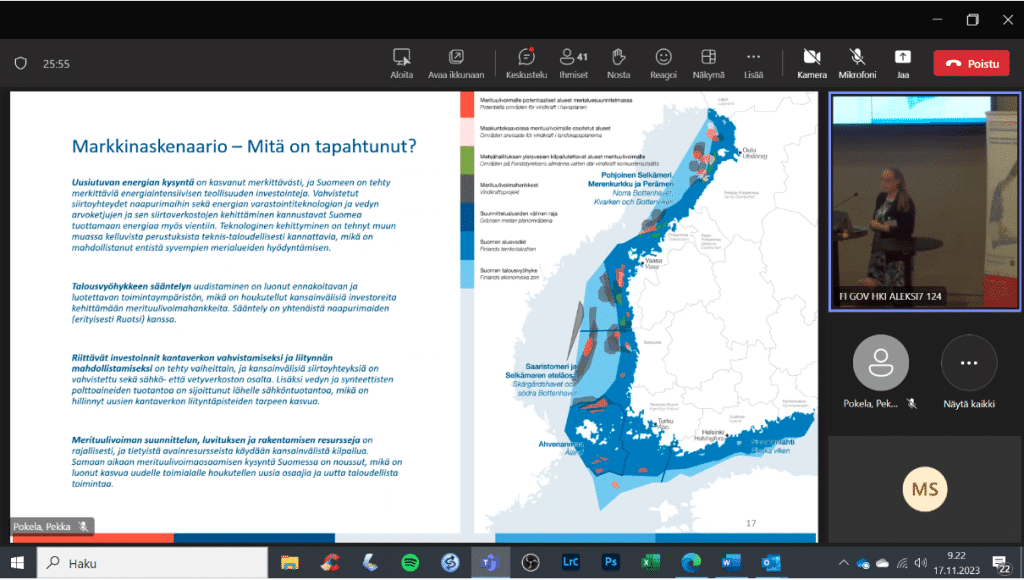Click the MS initials avatar tile

pos(925,489)
